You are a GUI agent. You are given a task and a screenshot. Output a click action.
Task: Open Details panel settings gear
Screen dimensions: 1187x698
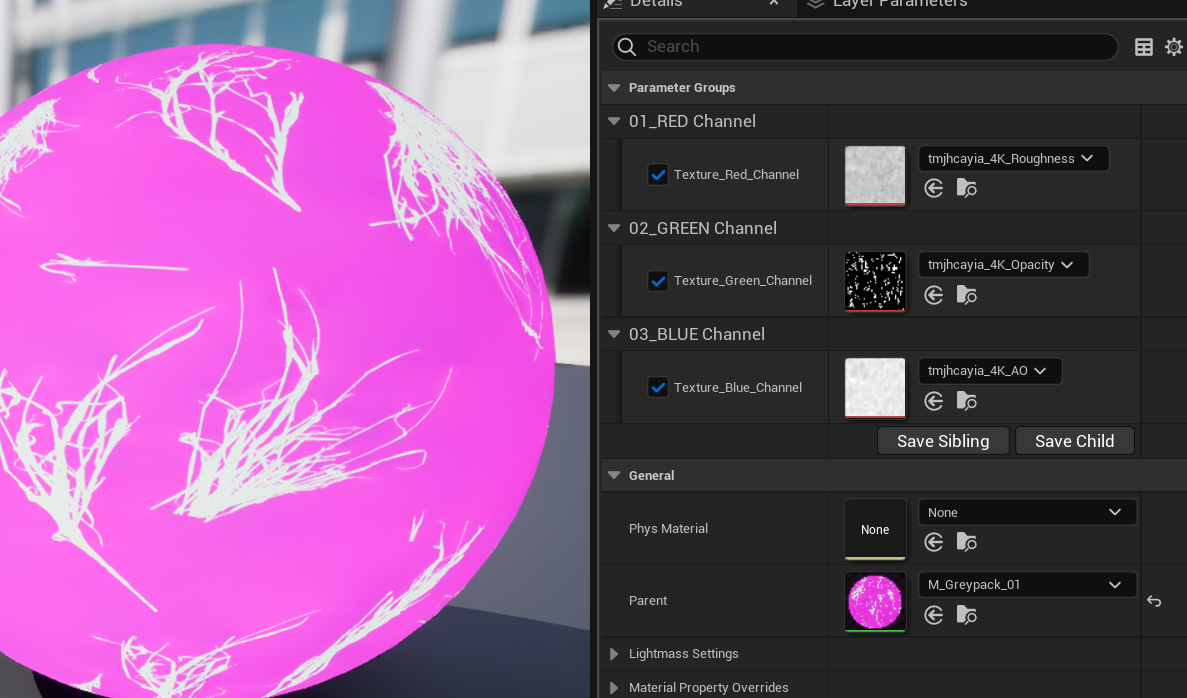tap(1174, 47)
